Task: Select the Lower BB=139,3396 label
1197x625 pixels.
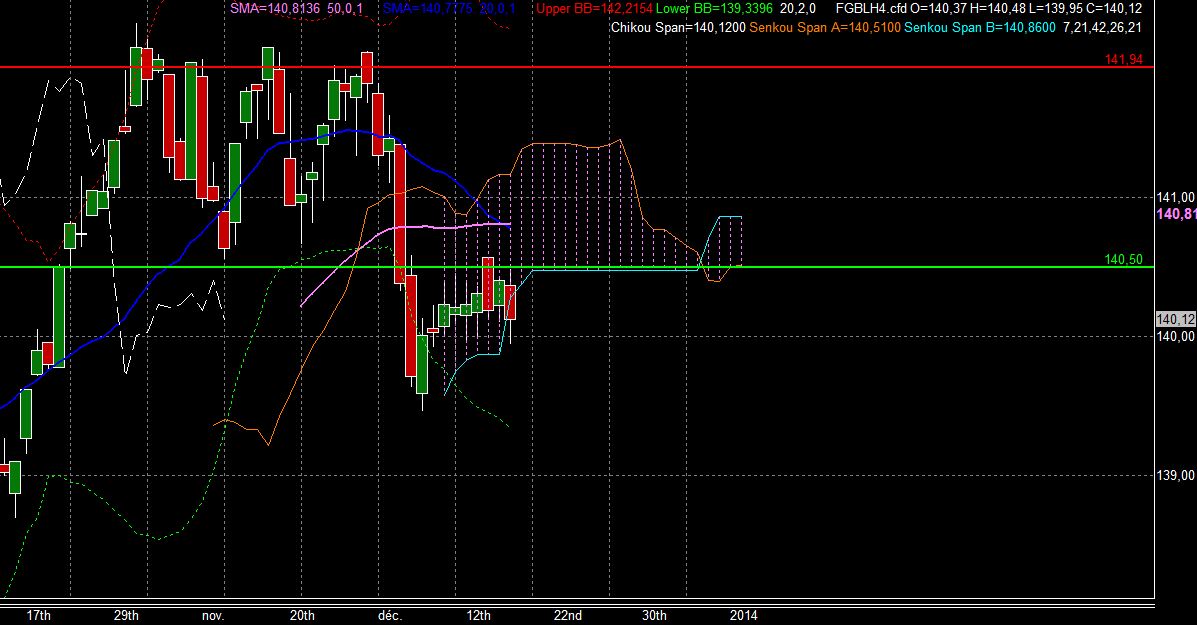Action: click(x=714, y=9)
